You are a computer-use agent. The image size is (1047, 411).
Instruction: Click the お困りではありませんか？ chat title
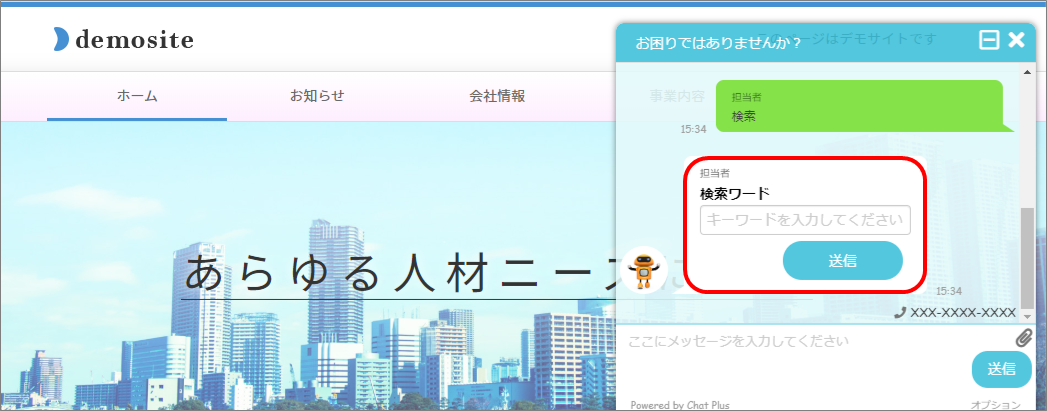click(x=718, y=43)
